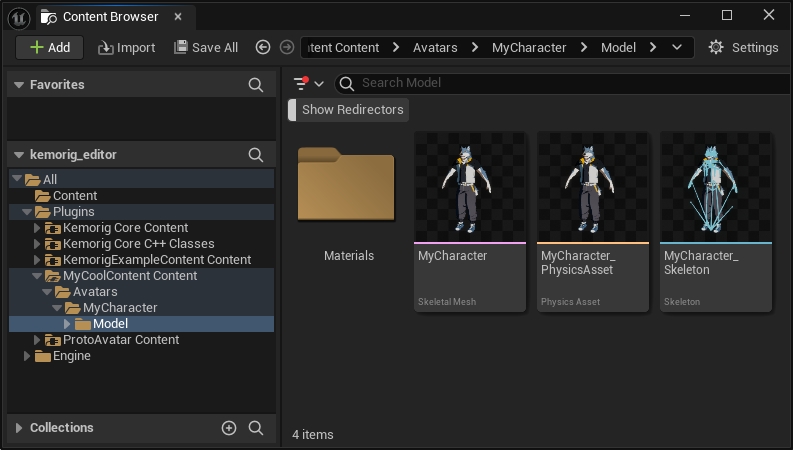Go forward in navigation history
The height and width of the screenshot is (450, 793).
[x=287, y=47]
